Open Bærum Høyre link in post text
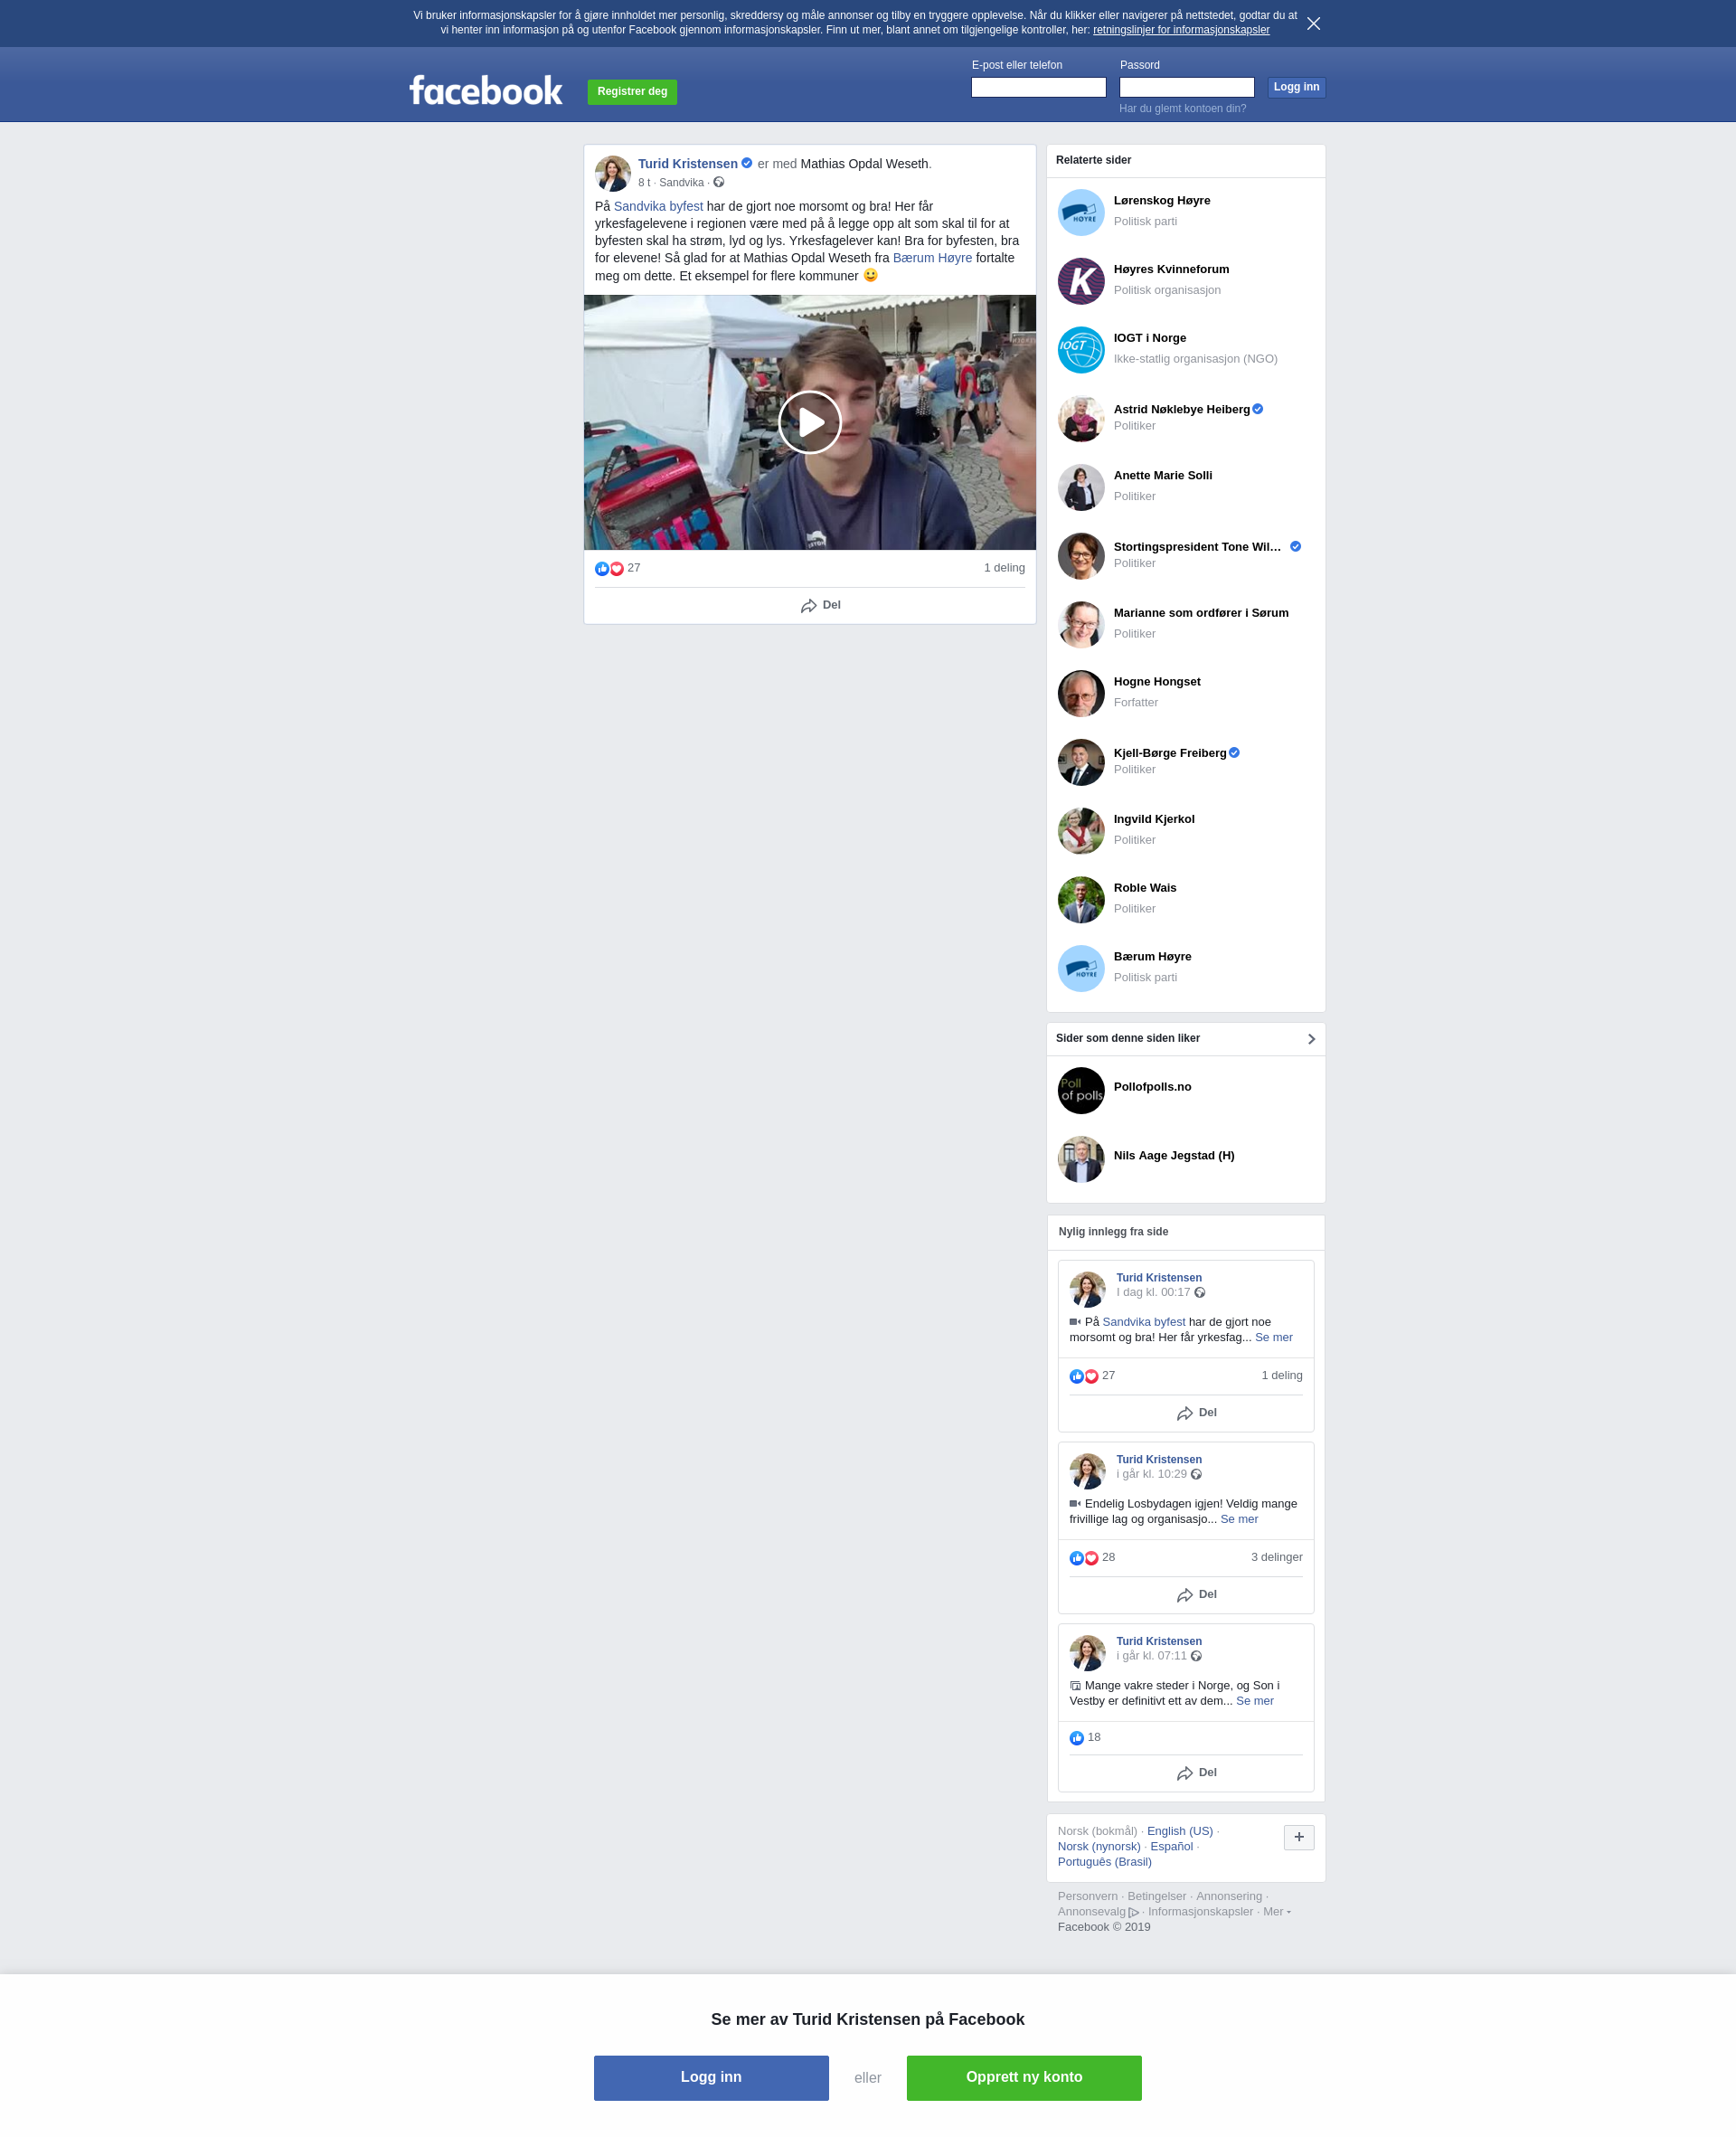The height and width of the screenshot is (2137, 1736). coord(932,258)
